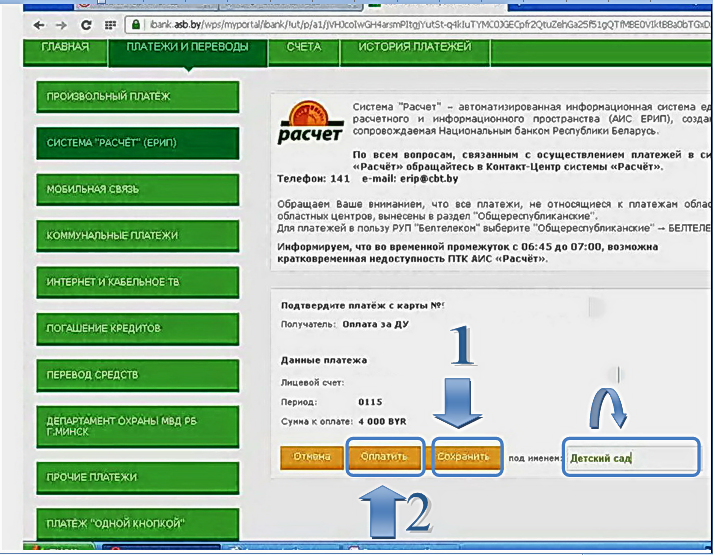
Task: Select ПЕРЕВОД СРЕДСТВ sidebar item
Action: [137, 374]
